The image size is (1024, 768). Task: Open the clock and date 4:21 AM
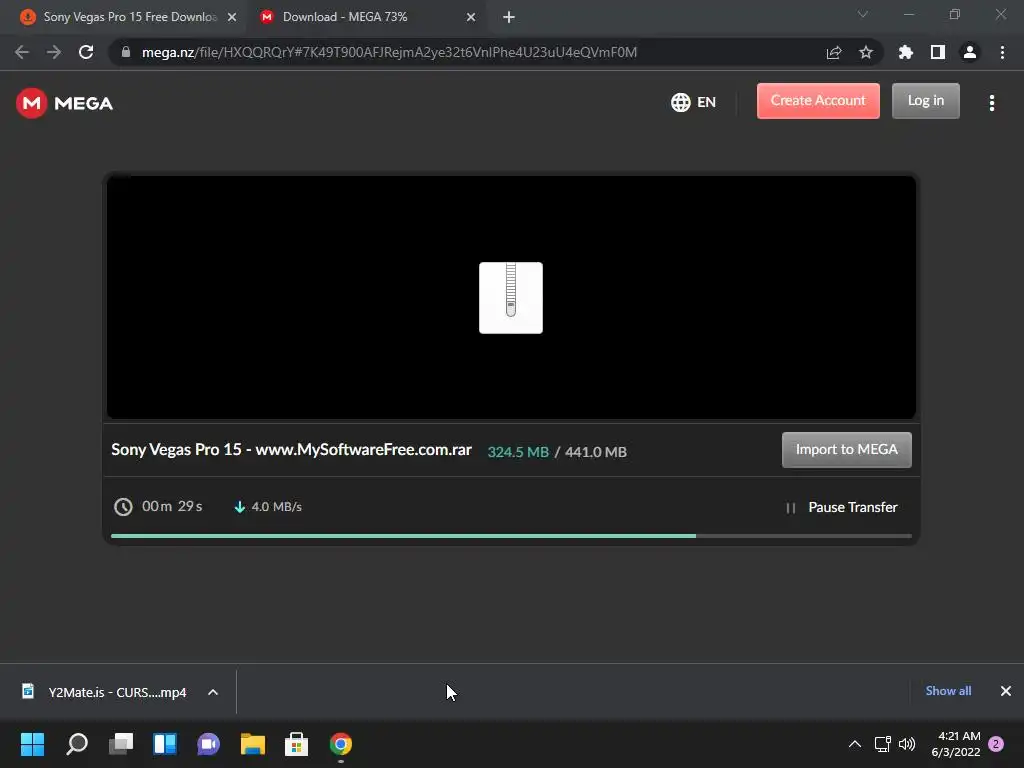click(955, 744)
